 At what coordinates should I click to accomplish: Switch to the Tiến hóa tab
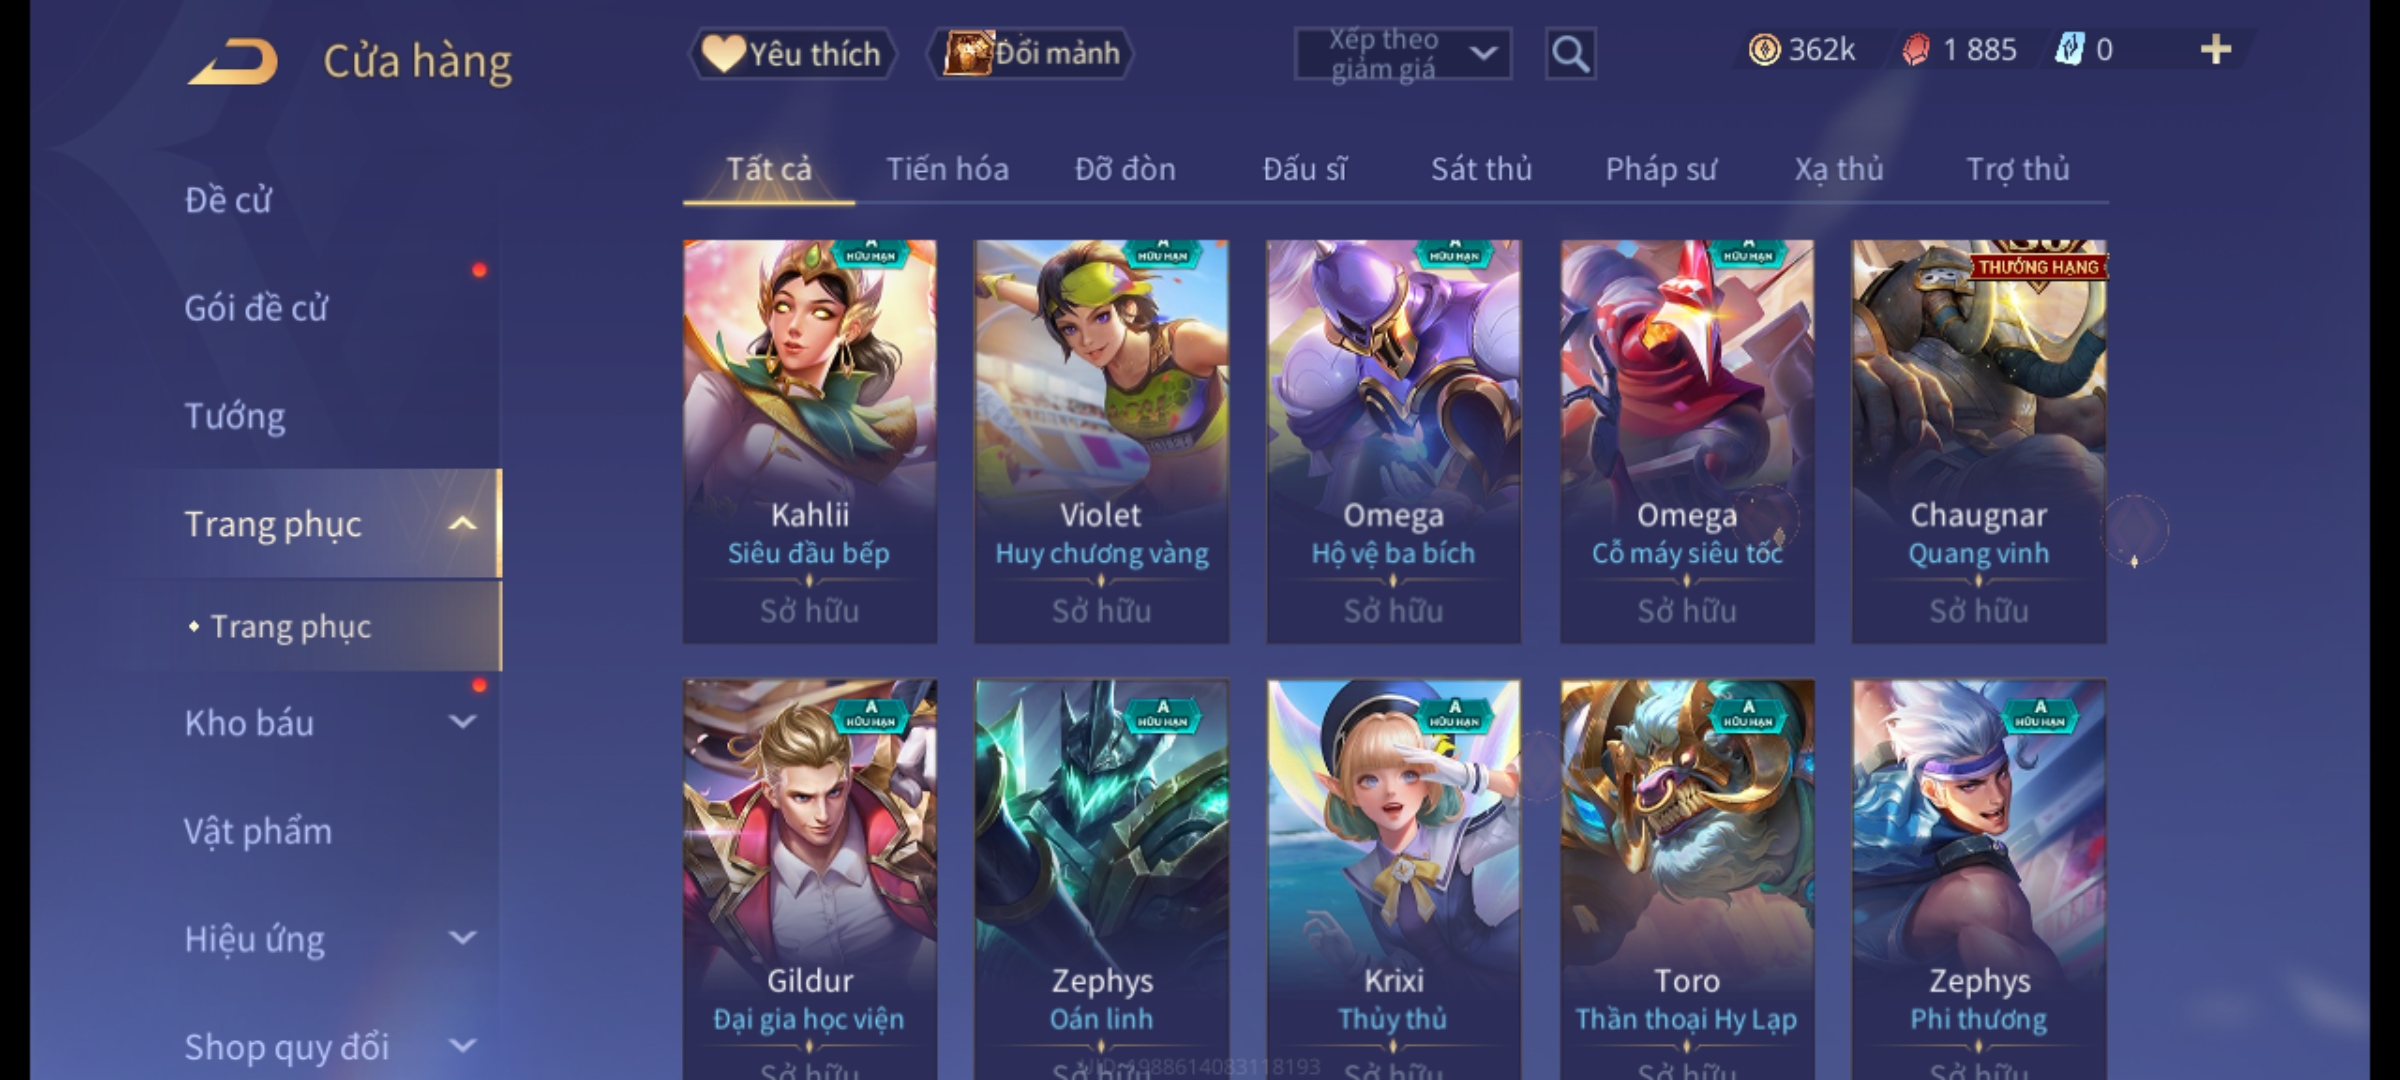(x=947, y=169)
